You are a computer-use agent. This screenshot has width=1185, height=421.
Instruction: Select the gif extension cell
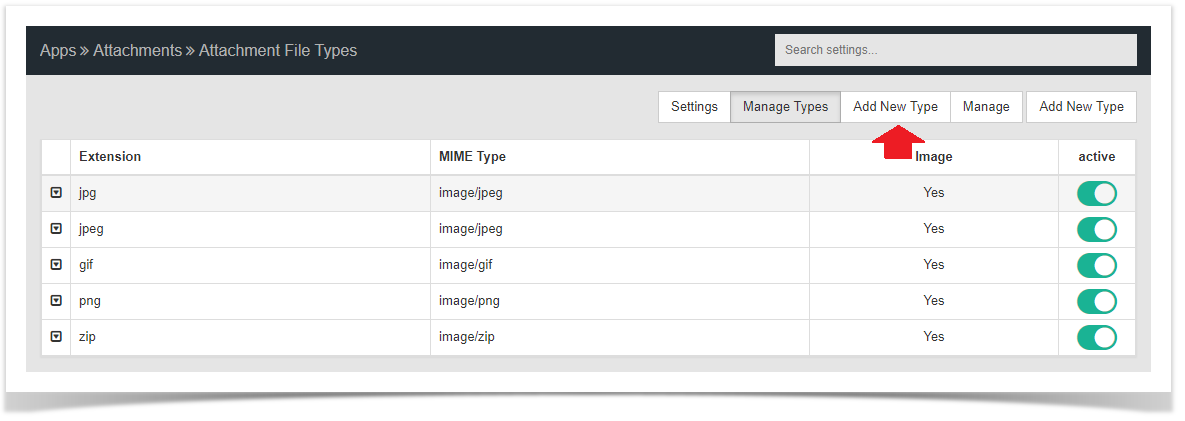point(250,265)
